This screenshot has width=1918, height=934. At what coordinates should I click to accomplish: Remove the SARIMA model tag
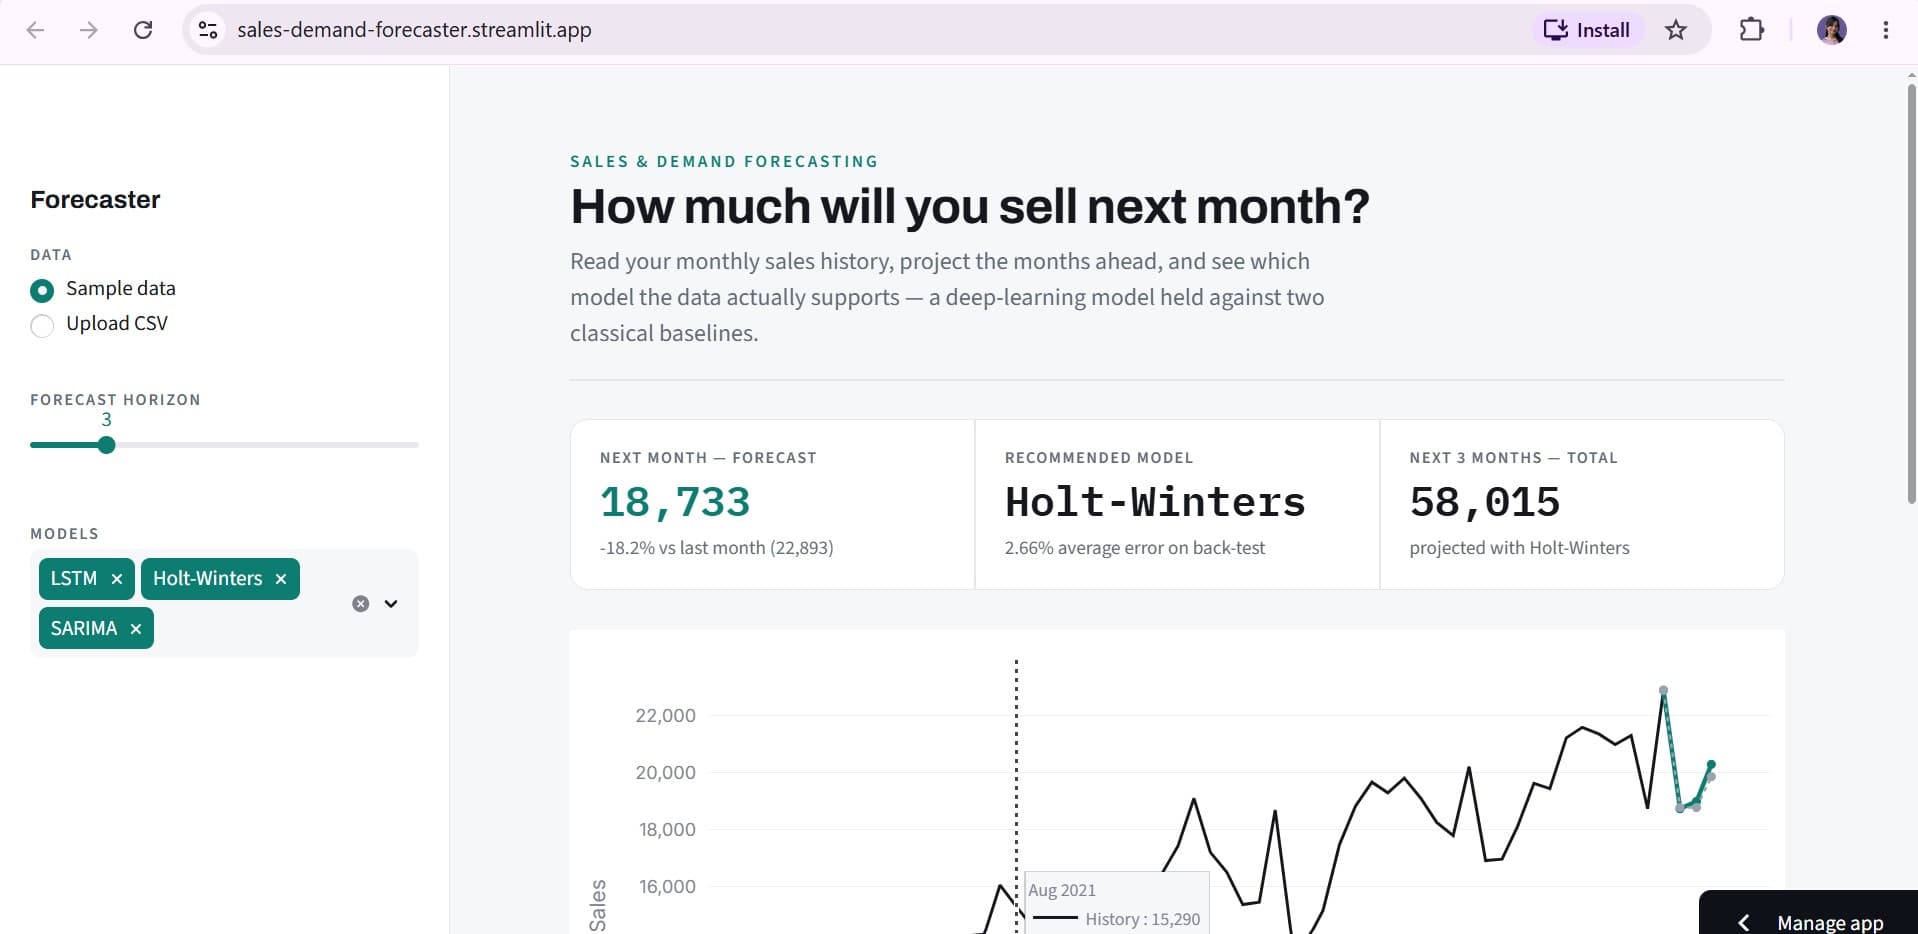click(136, 629)
